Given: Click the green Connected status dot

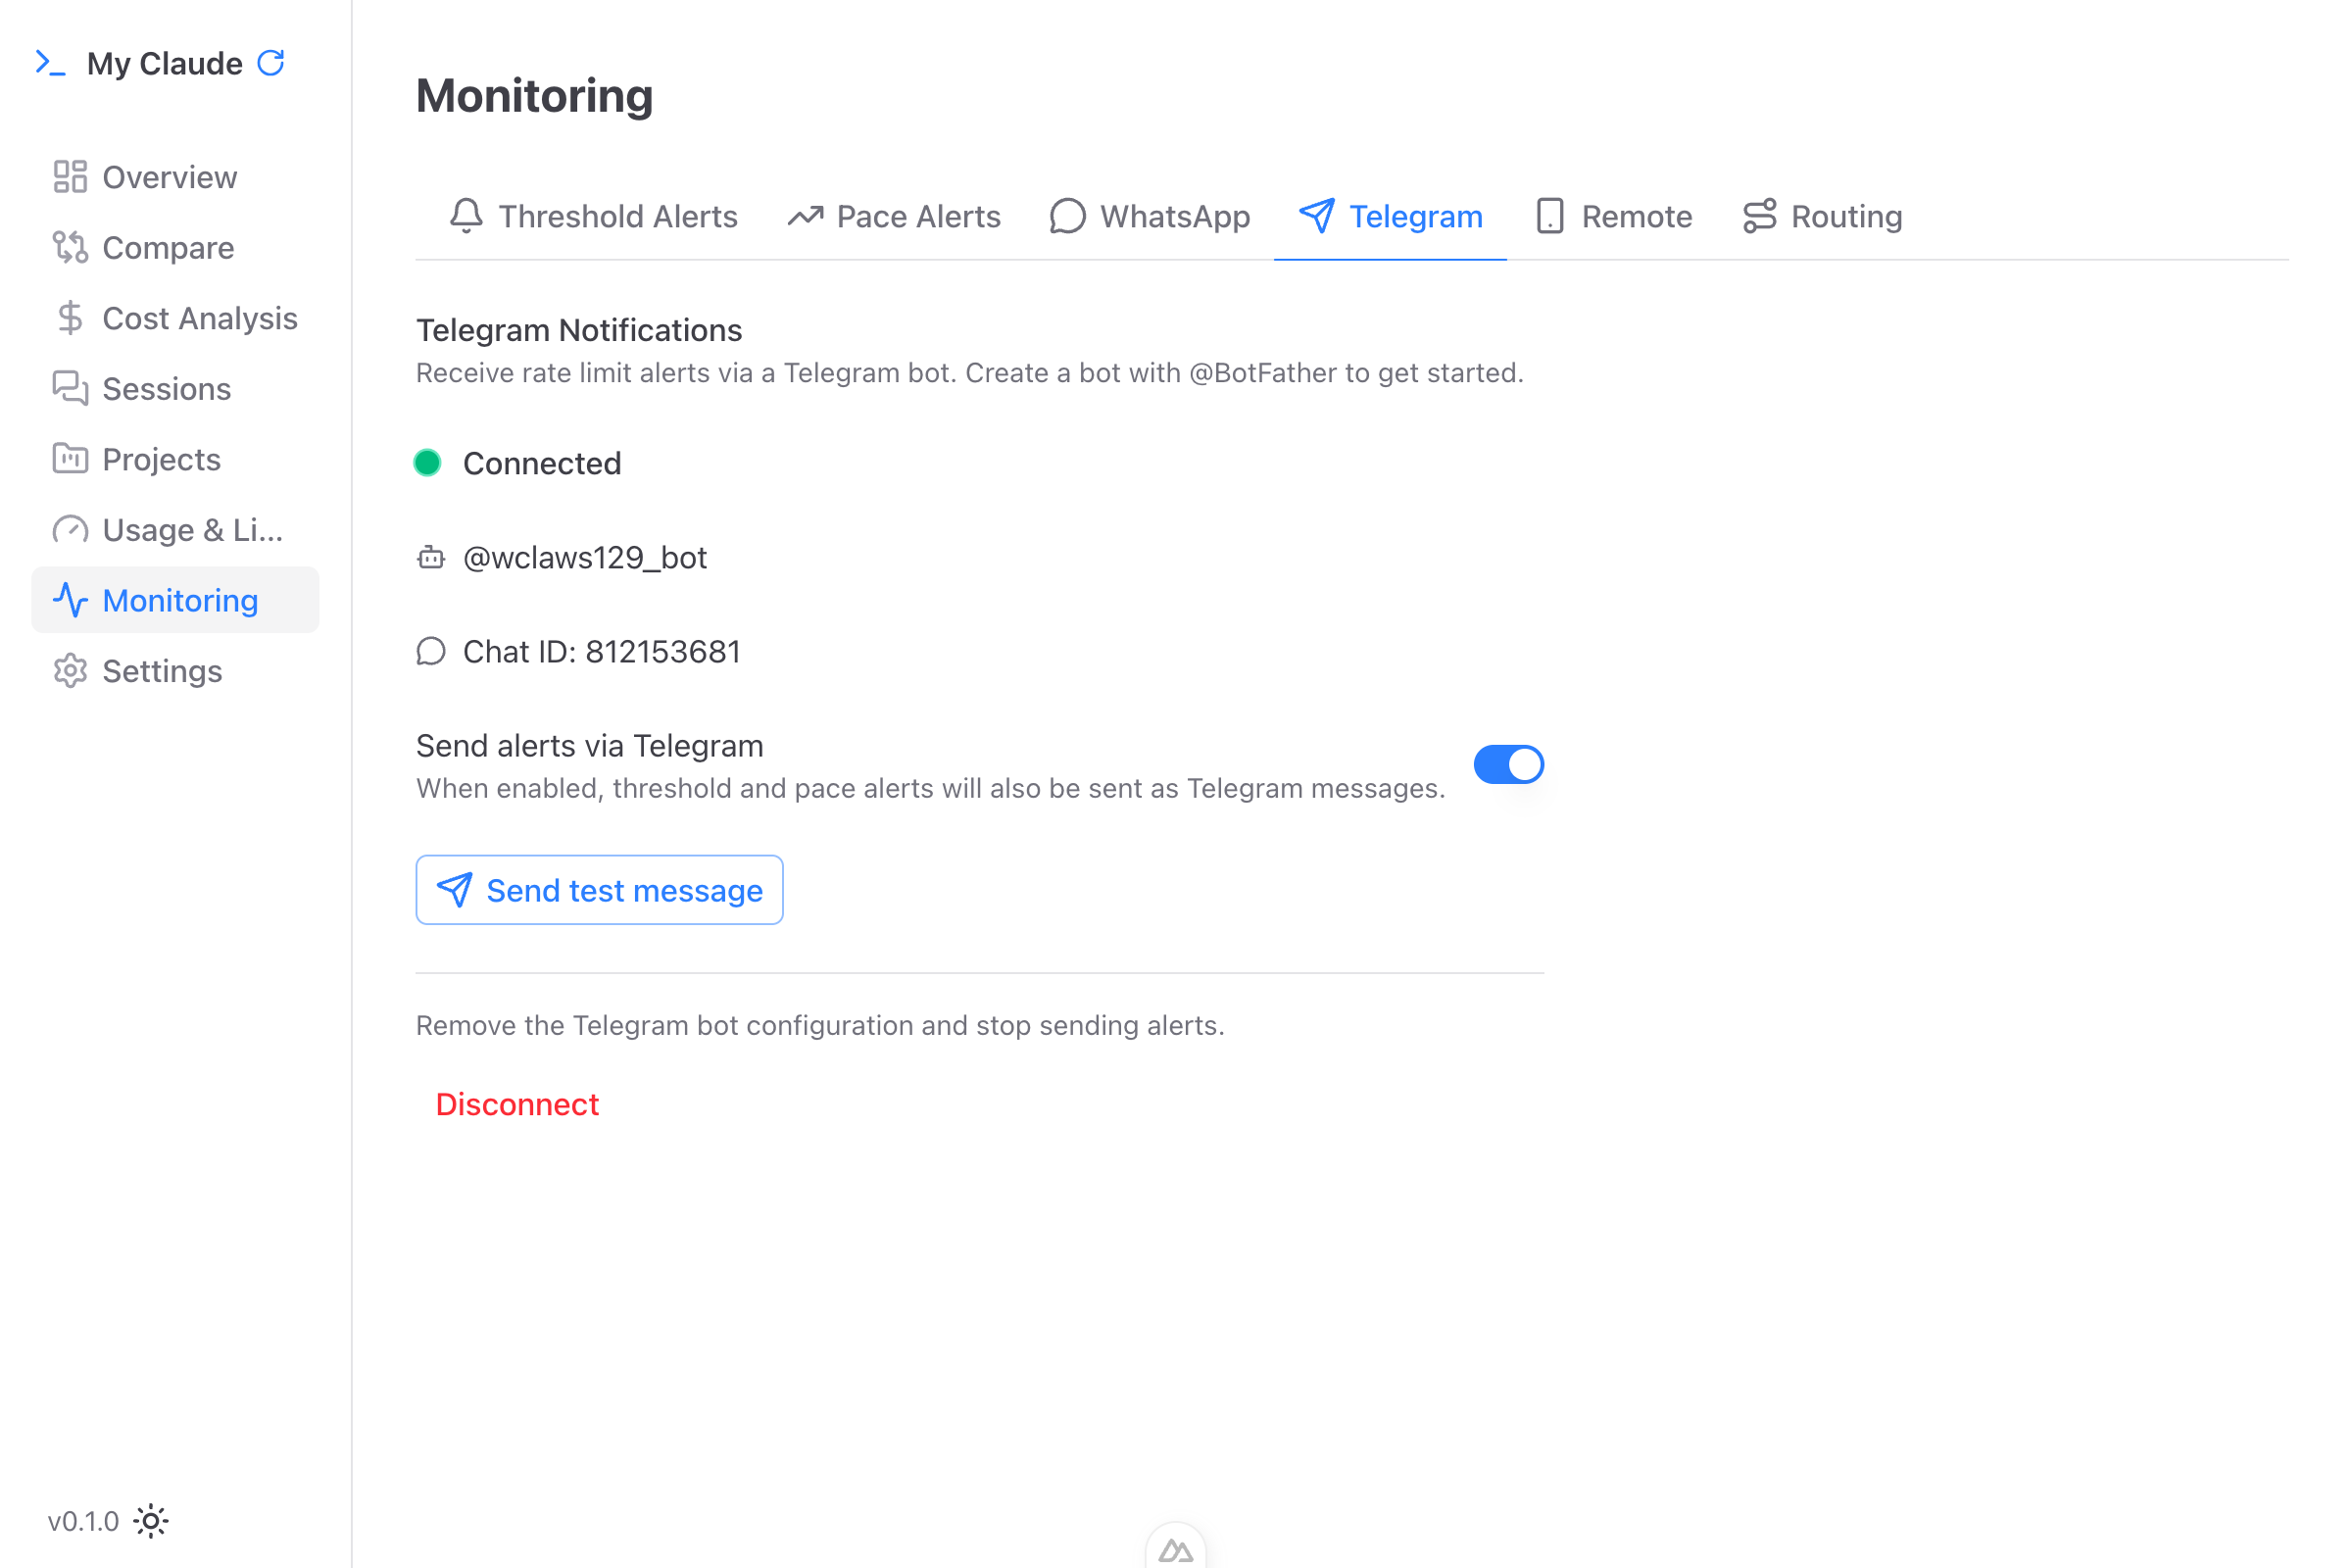Looking at the screenshot, I should coord(427,463).
